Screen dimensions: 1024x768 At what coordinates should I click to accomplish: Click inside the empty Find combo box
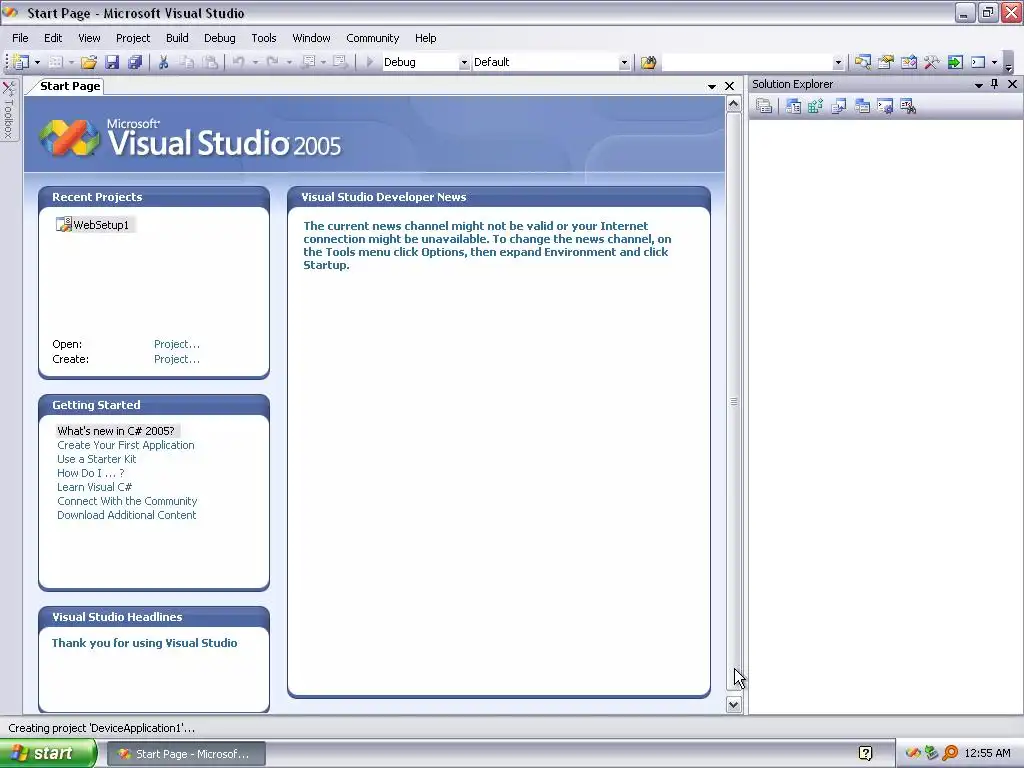pos(747,62)
